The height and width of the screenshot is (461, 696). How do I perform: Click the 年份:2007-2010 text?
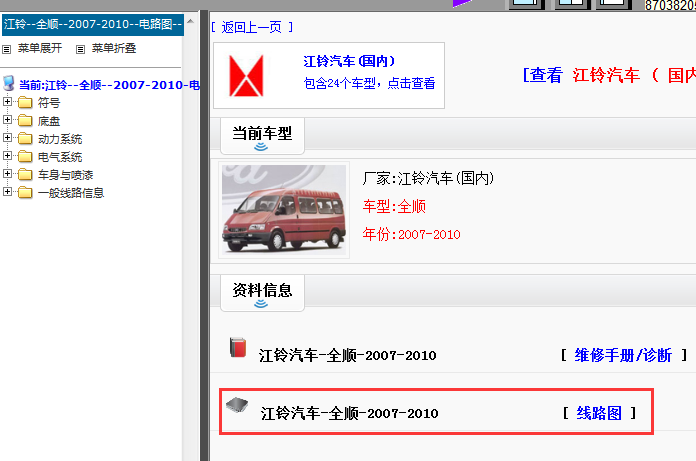(411, 234)
